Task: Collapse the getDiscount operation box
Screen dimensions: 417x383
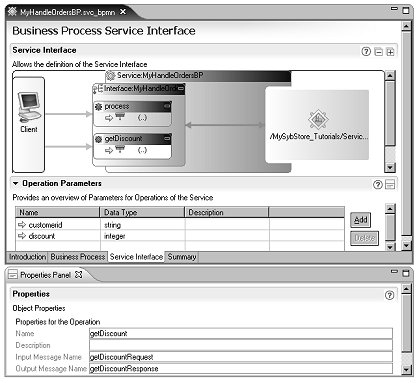Action: 167,138
